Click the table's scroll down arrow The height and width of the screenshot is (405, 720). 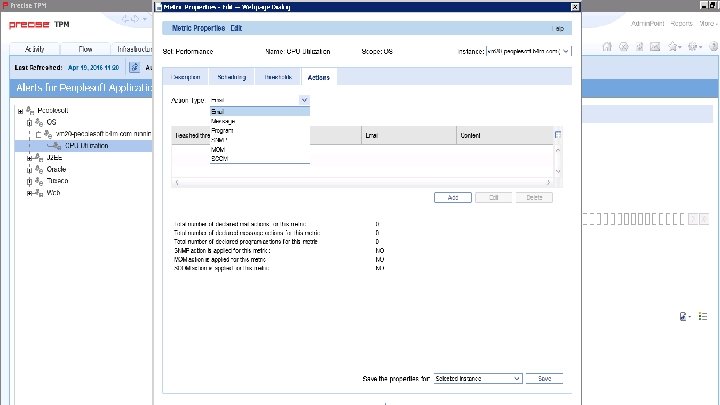tap(558, 171)
